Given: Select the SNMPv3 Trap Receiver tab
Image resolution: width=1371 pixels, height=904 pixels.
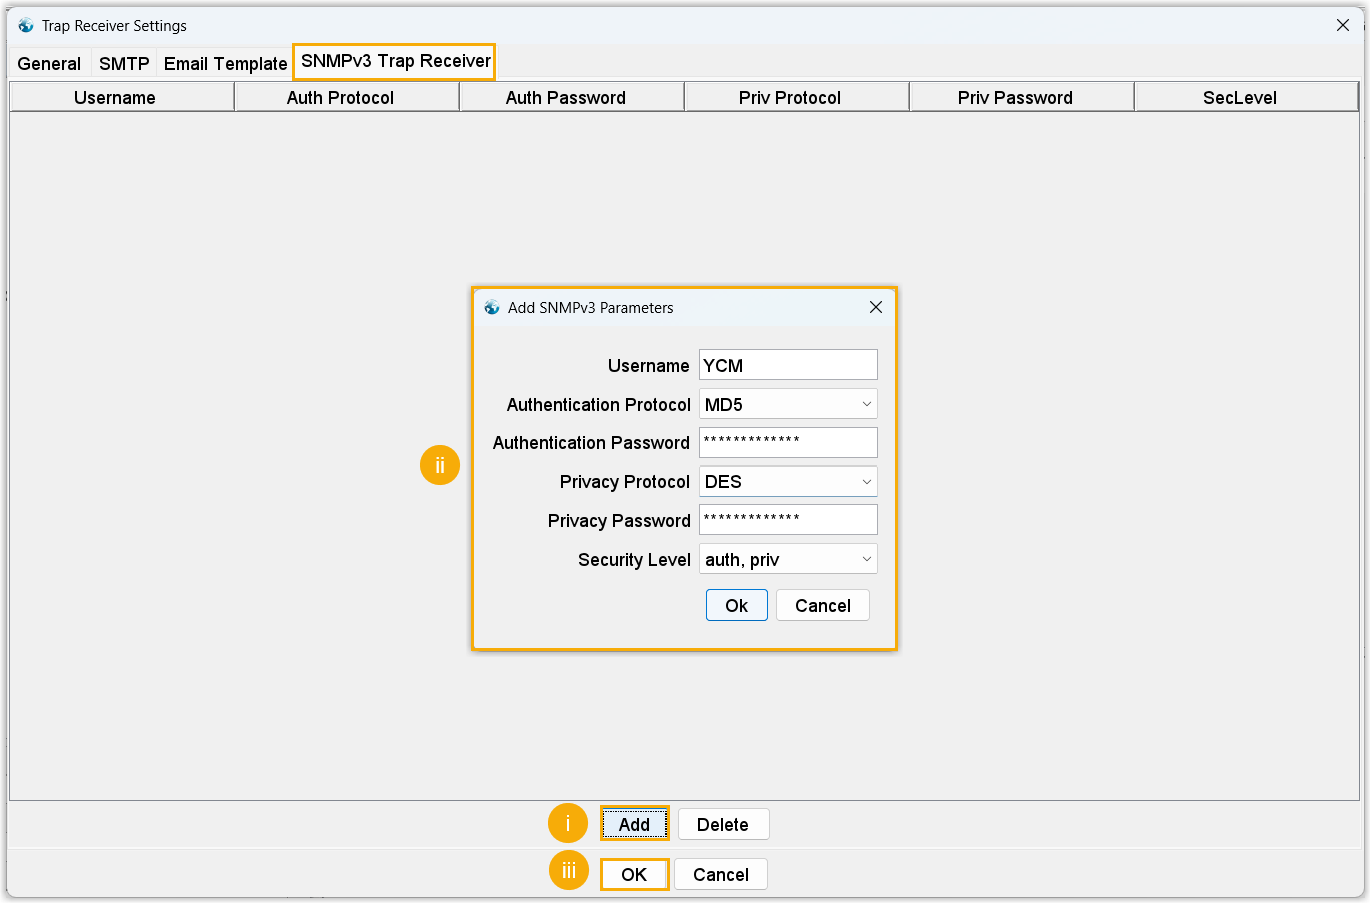Looking at the screenshot, I should 395,62.
